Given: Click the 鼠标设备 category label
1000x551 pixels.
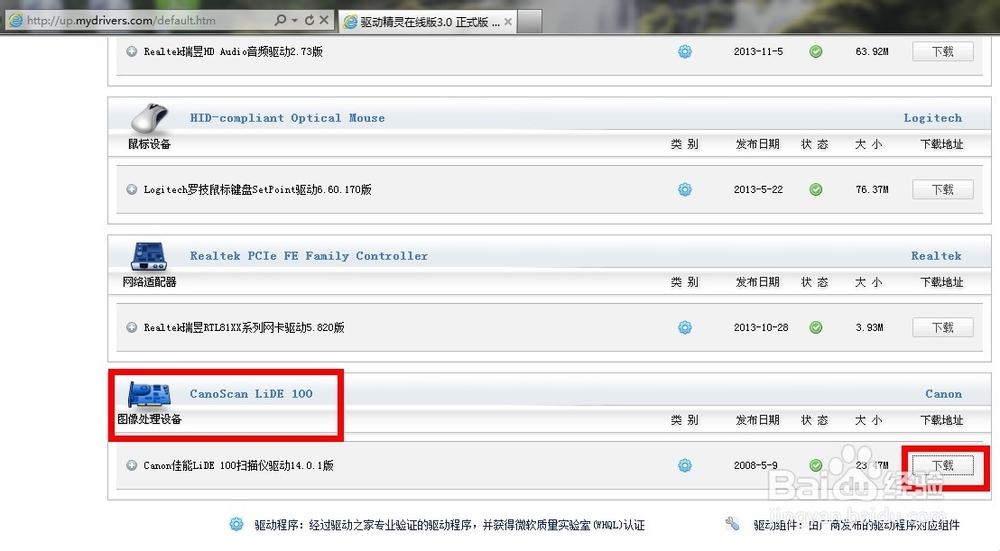Looking at the screenshot, I should click(x=149, y=144).
